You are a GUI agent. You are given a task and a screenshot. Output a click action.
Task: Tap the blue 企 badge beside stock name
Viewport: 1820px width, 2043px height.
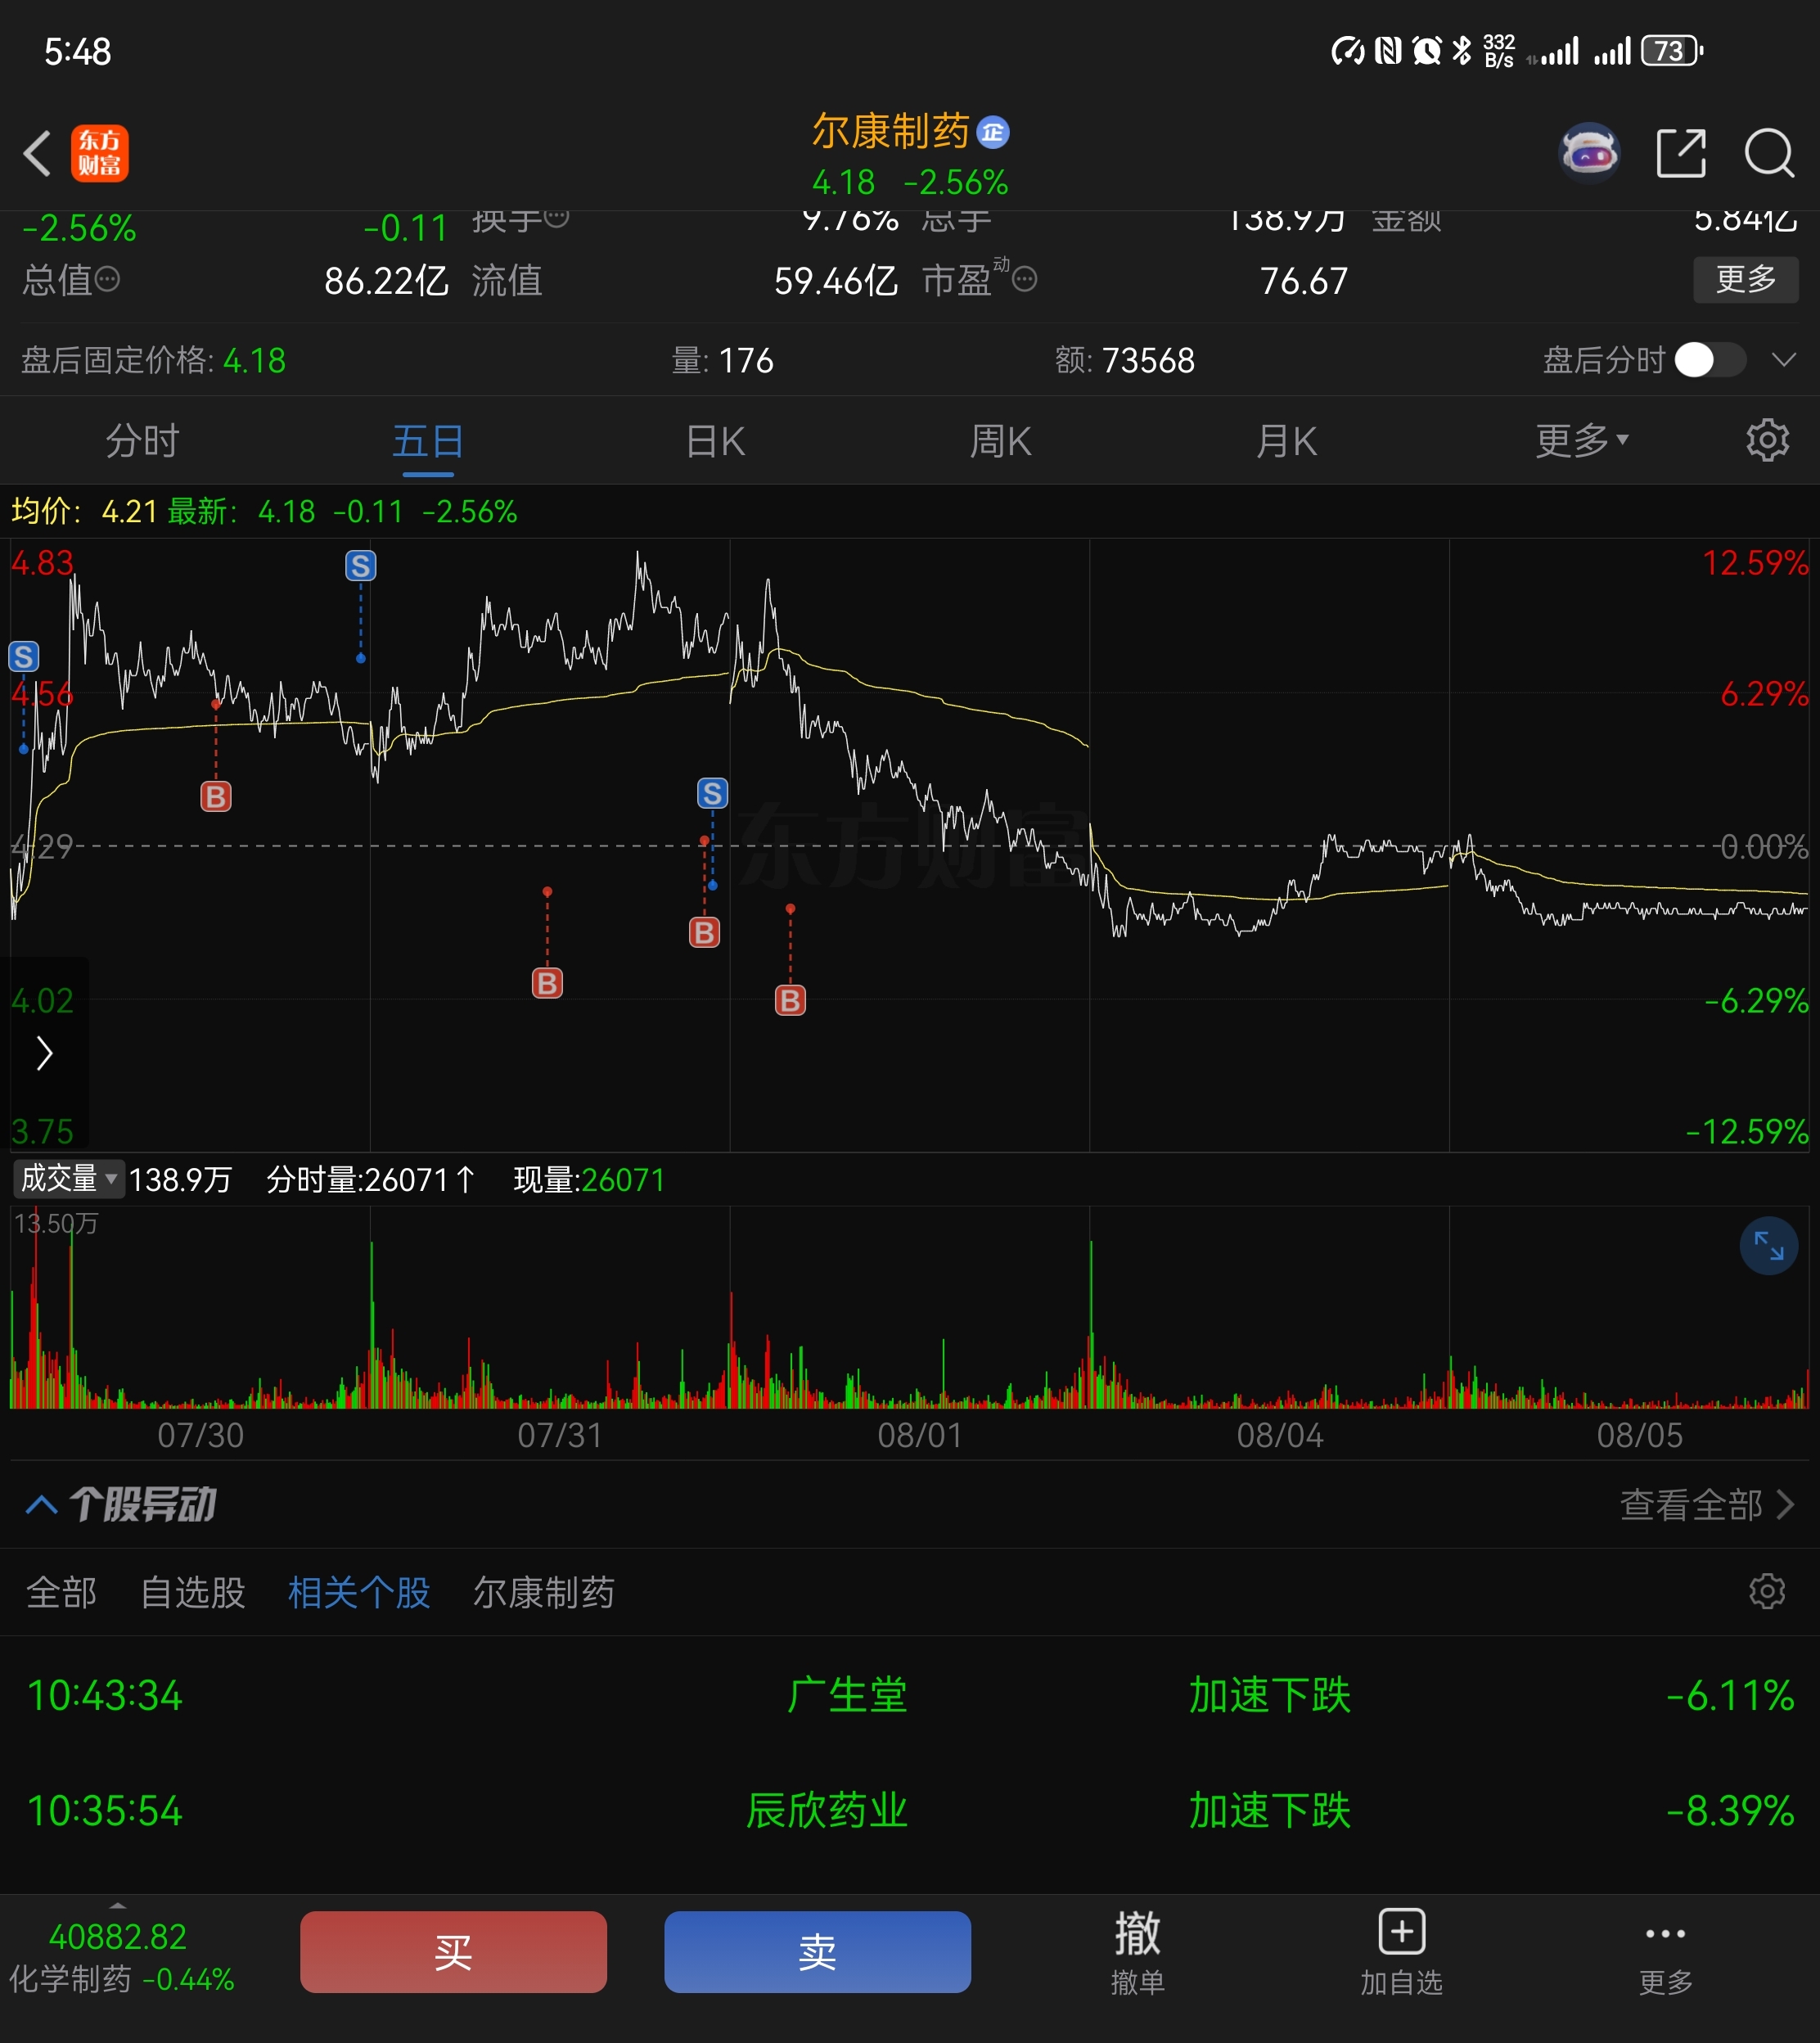click(992, 132)
